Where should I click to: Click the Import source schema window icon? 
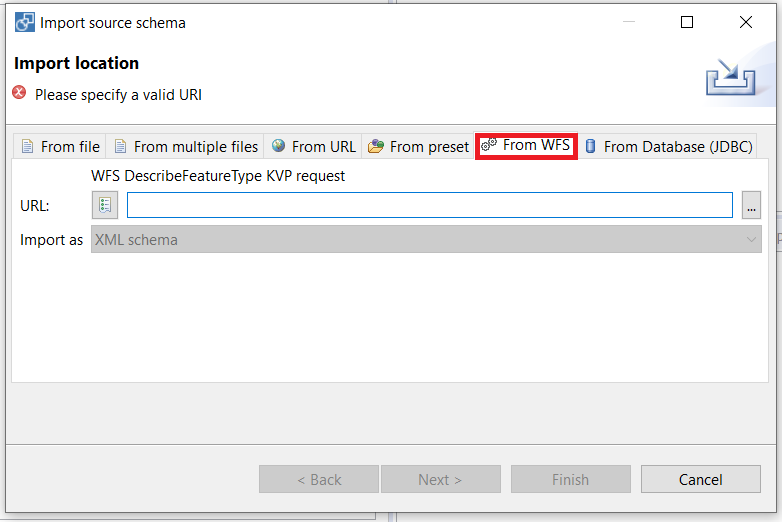(24, 22)
